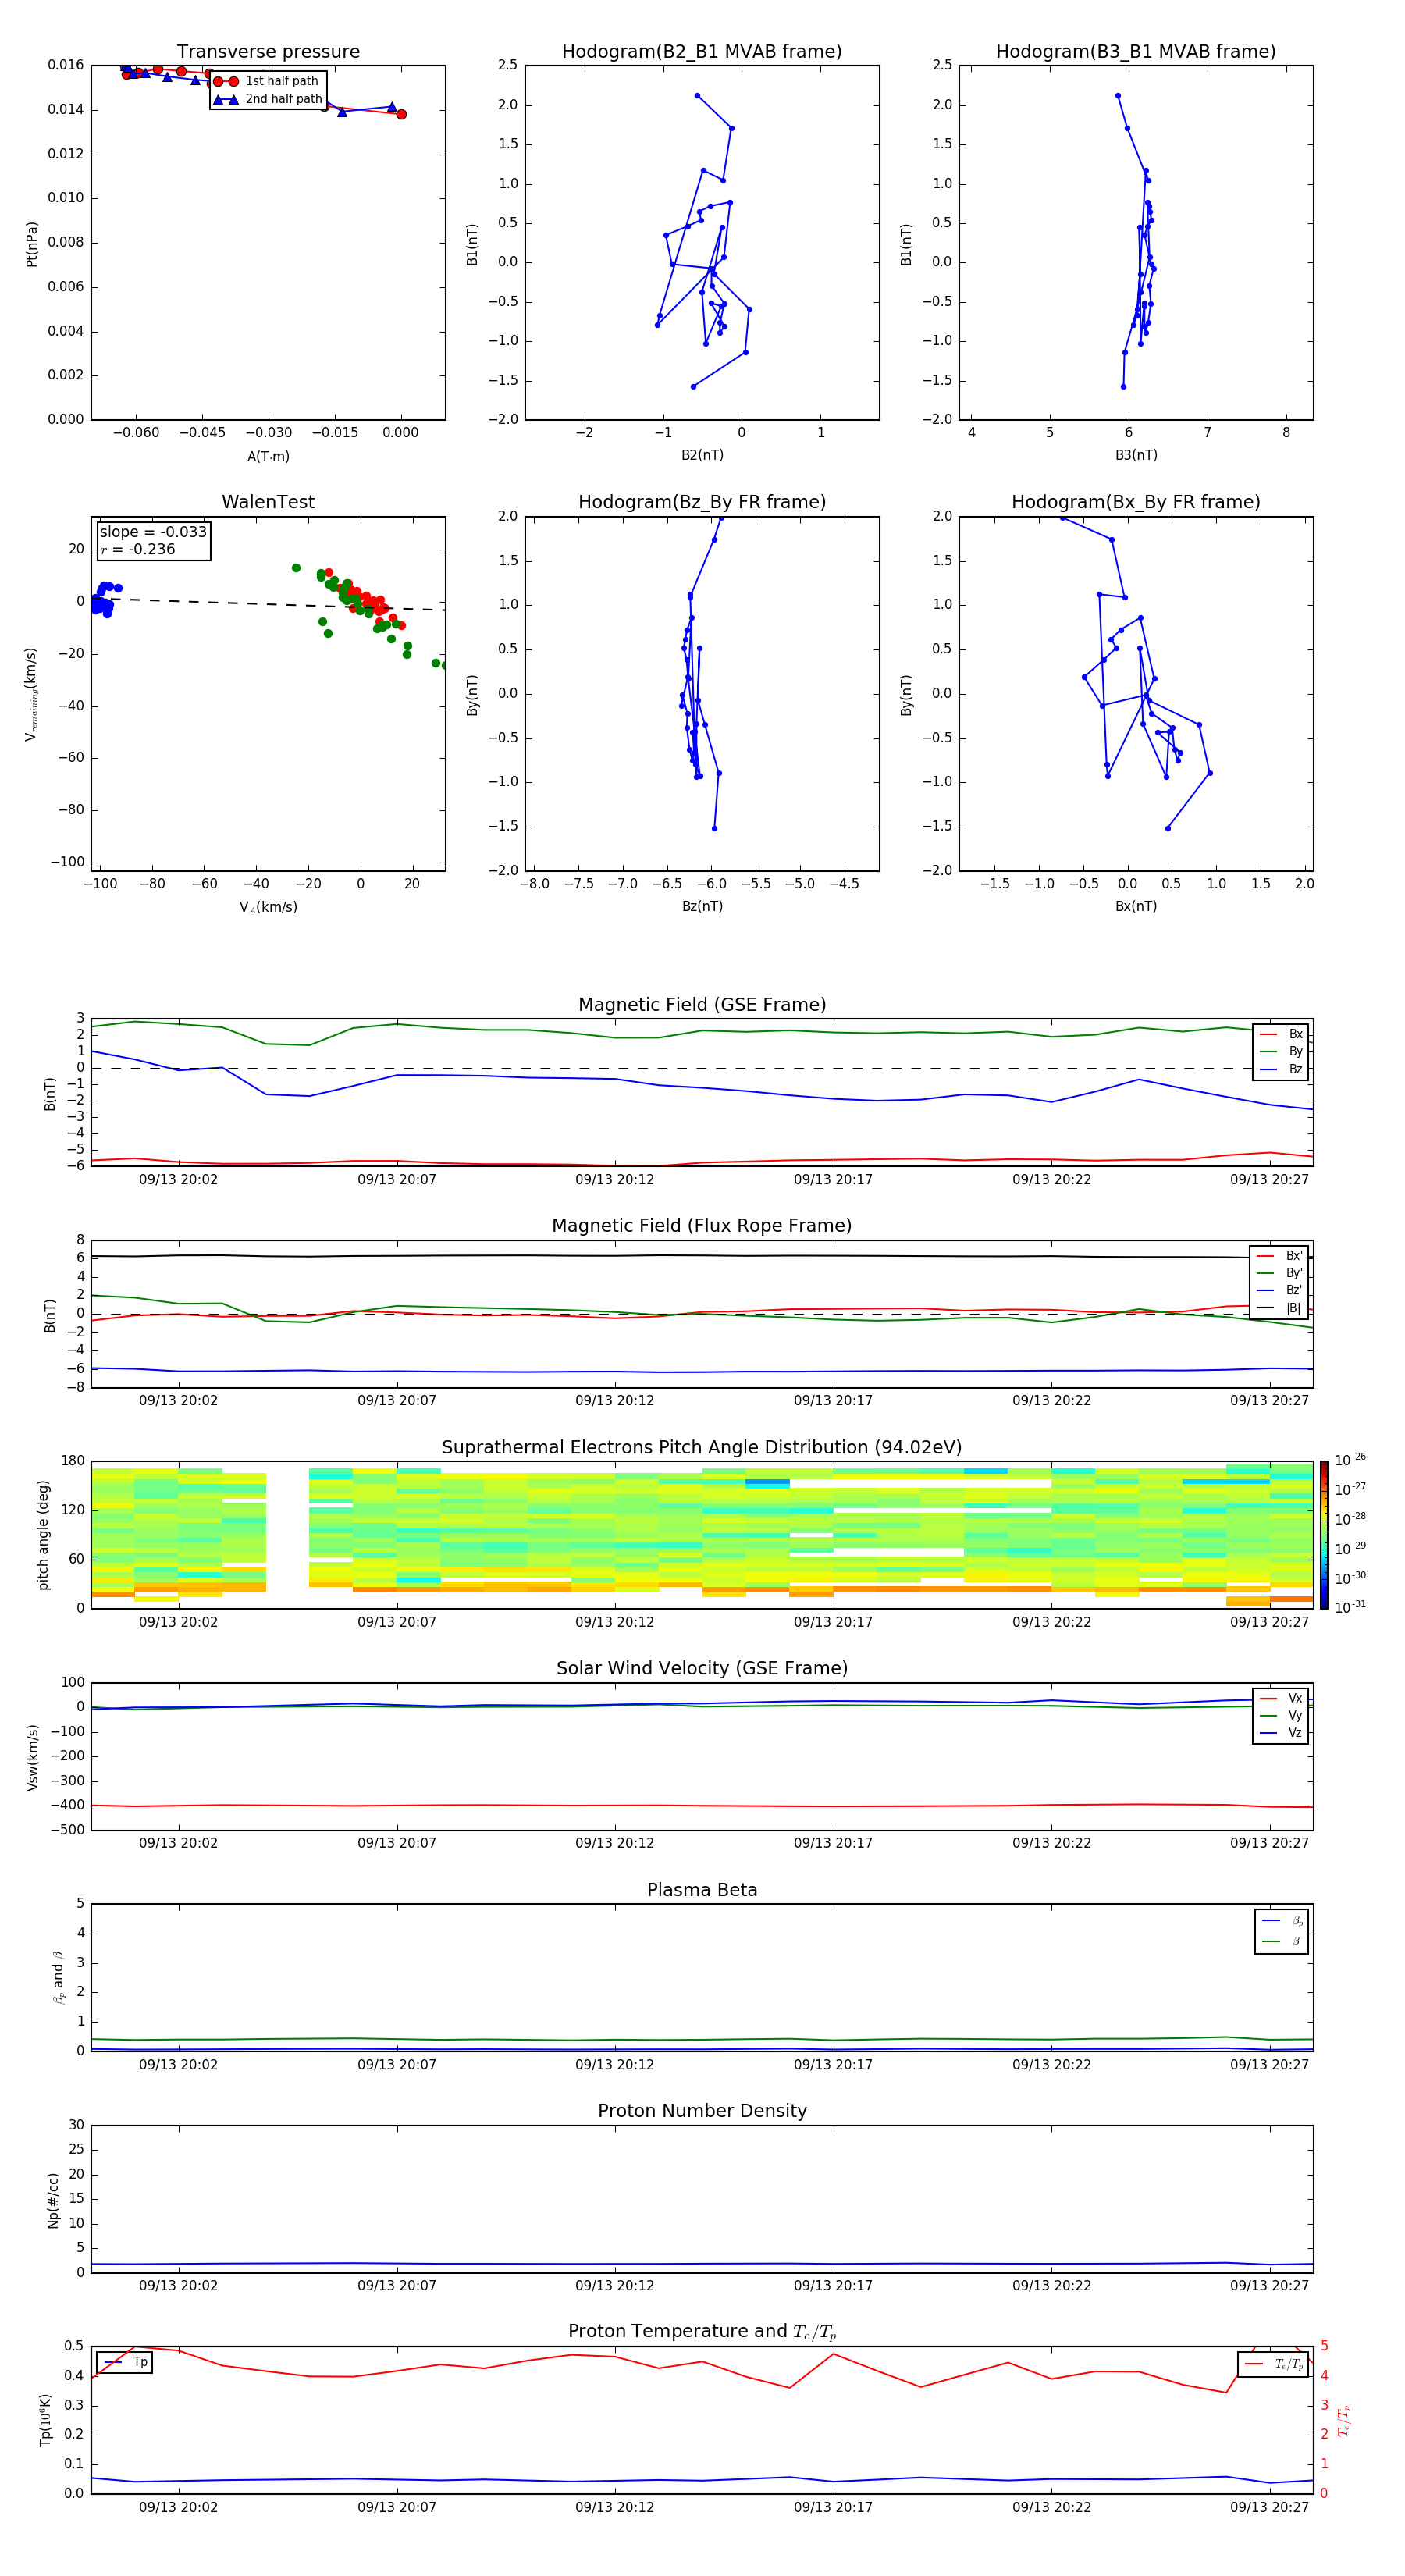
Task: Click the "B3(nT)" x-axis label
Action: (1136, 455)
